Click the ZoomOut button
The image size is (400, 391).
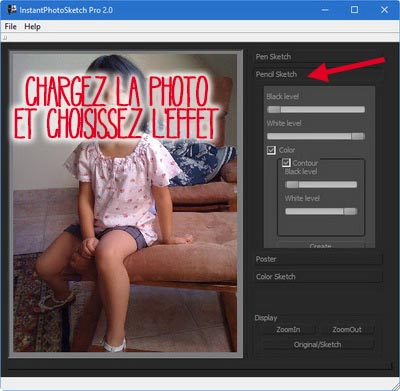(347, 330)
